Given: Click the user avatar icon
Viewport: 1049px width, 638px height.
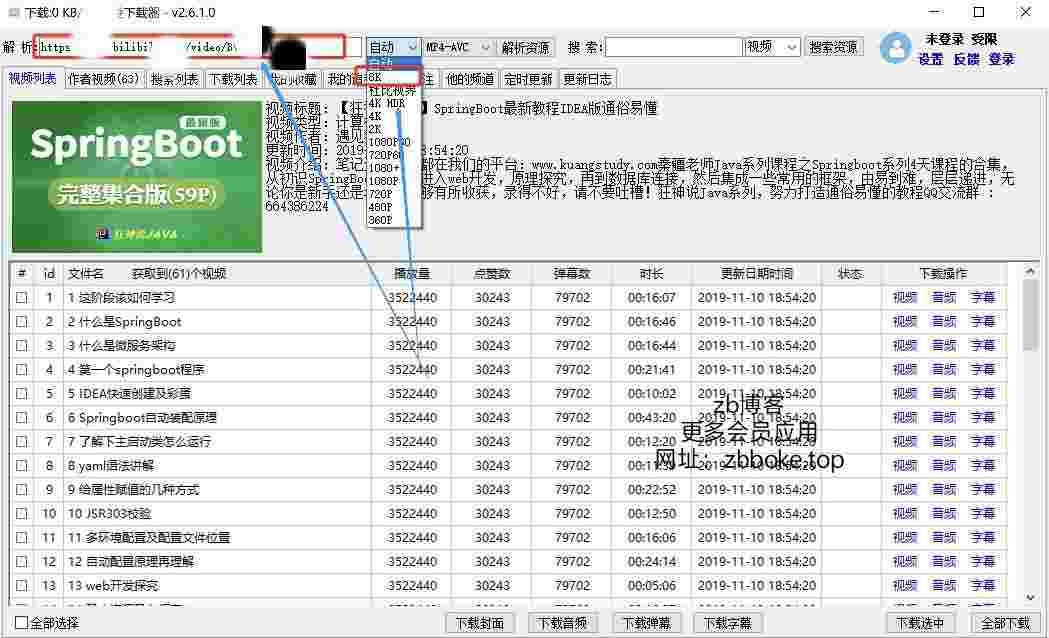Looking at the screenshot, I should tap(896, 48).
